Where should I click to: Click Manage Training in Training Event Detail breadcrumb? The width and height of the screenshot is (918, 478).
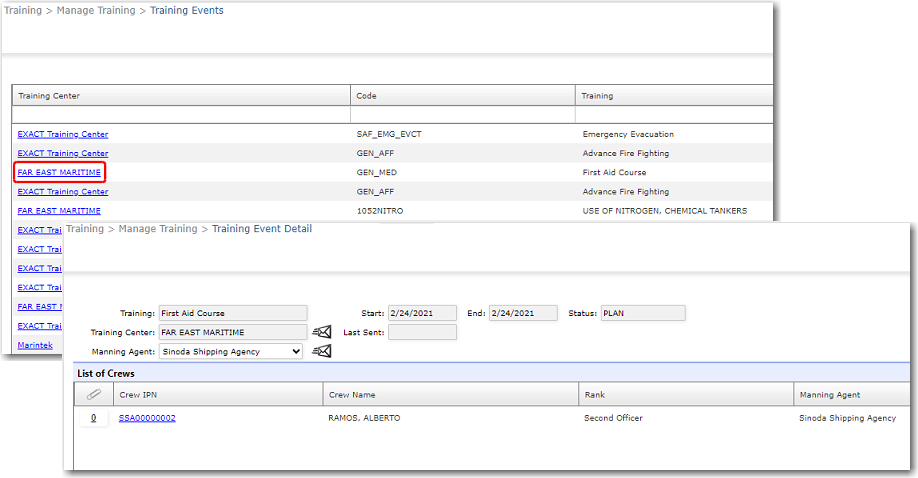(x=158, y=229)
